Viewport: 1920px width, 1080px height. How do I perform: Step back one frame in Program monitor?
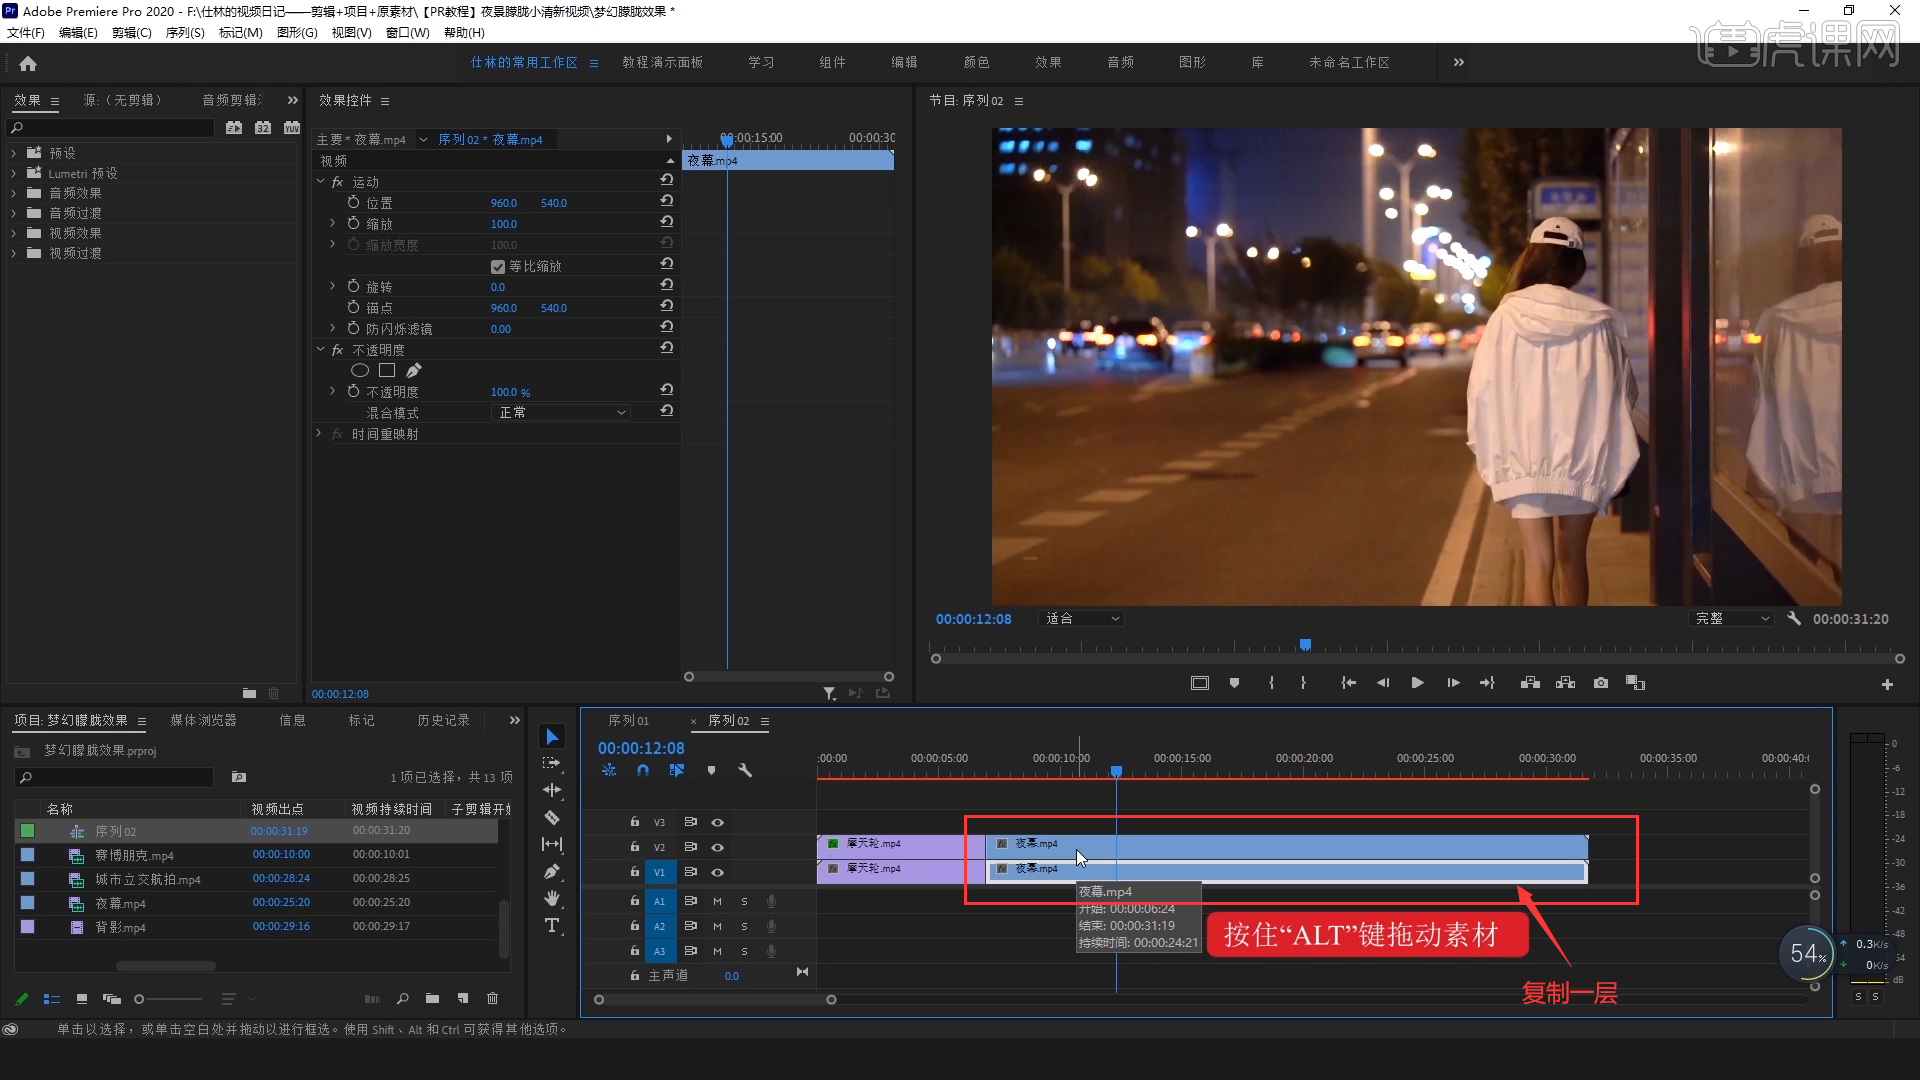click(x=1383, y=683)
